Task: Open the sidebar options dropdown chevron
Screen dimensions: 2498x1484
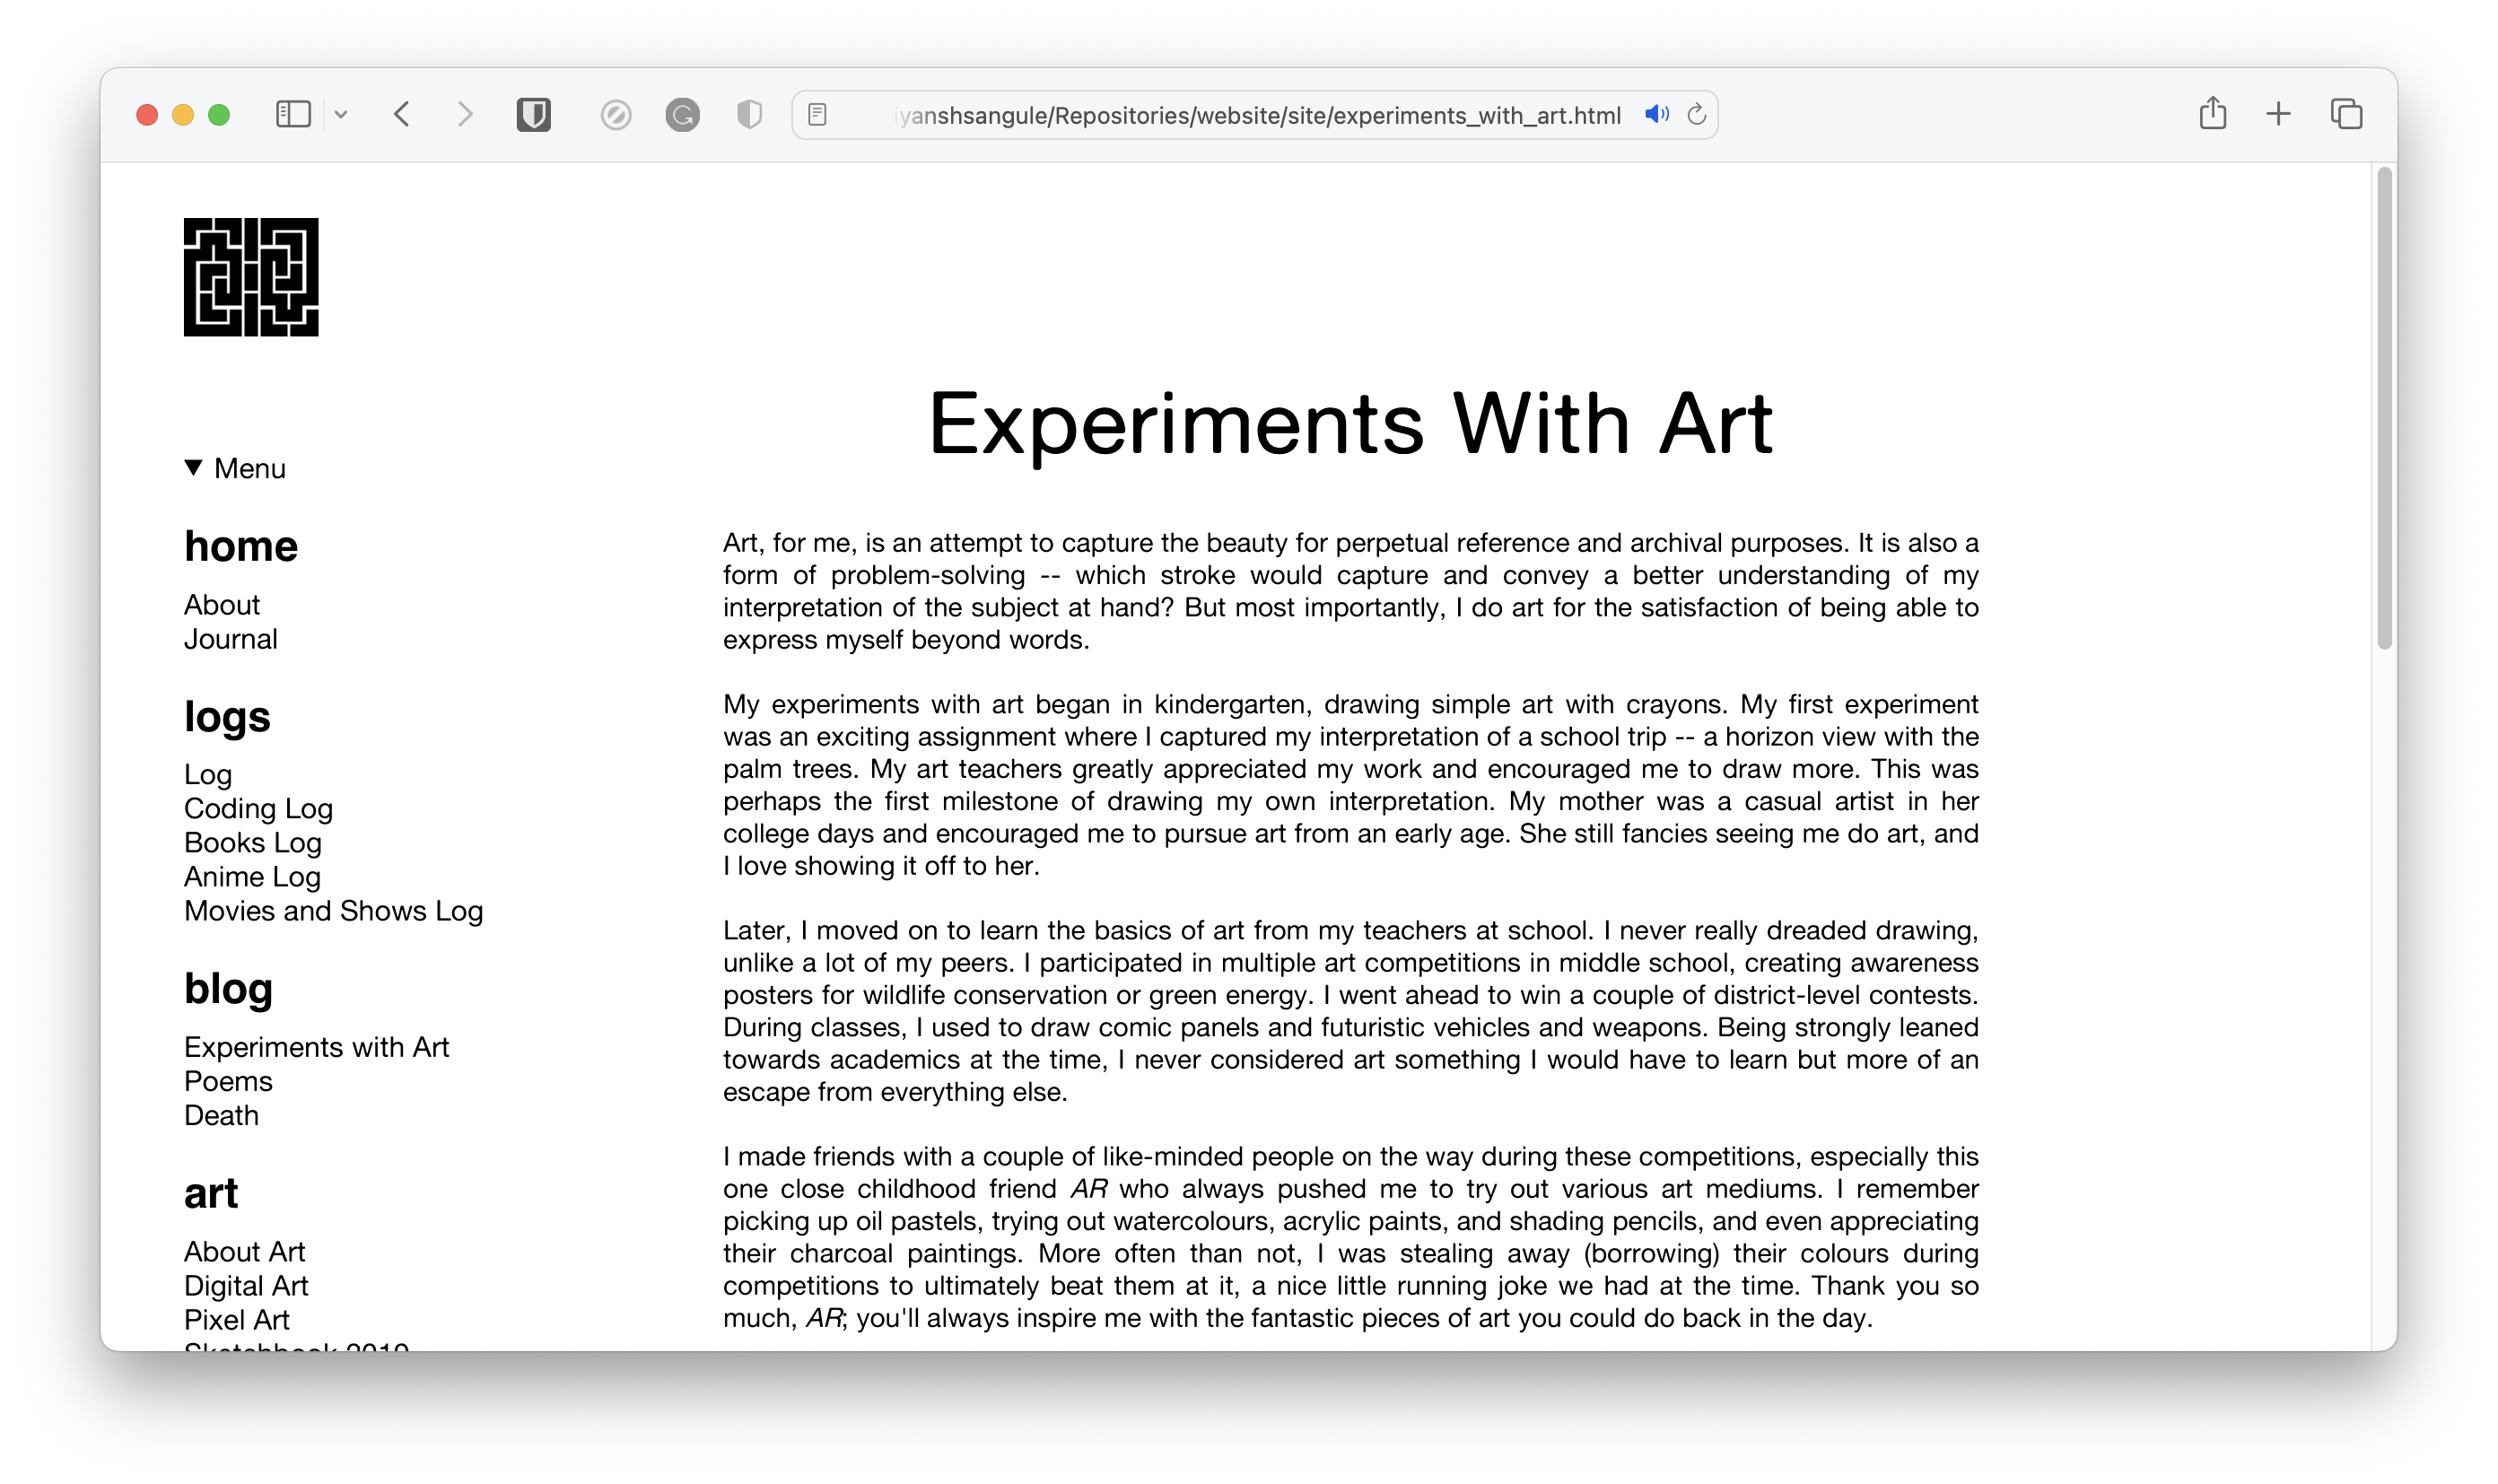Action: point(341,114)
